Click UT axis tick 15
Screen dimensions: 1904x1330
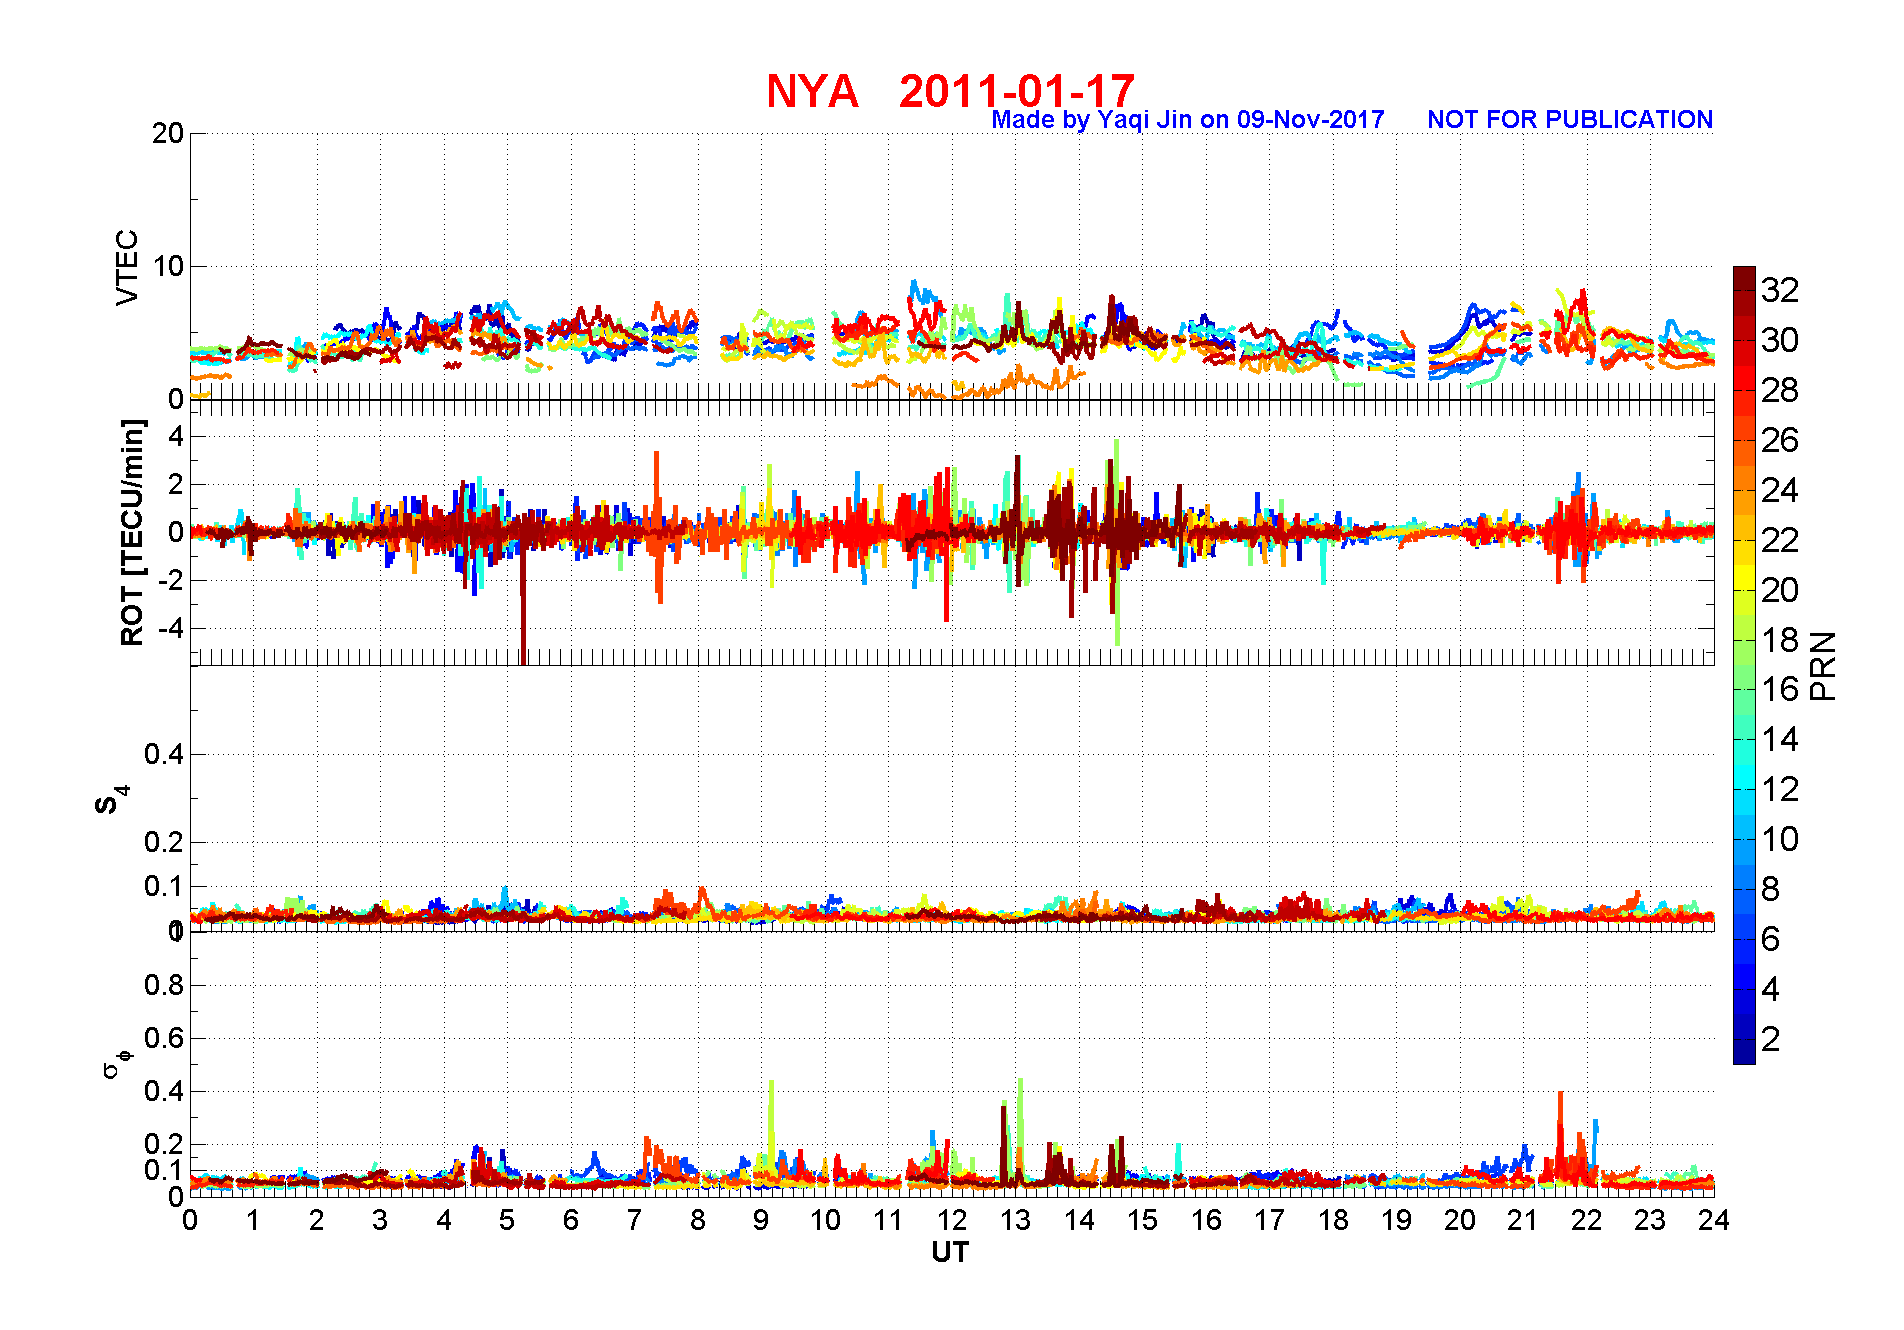pyautogui.click(x=1142, y=1220)
